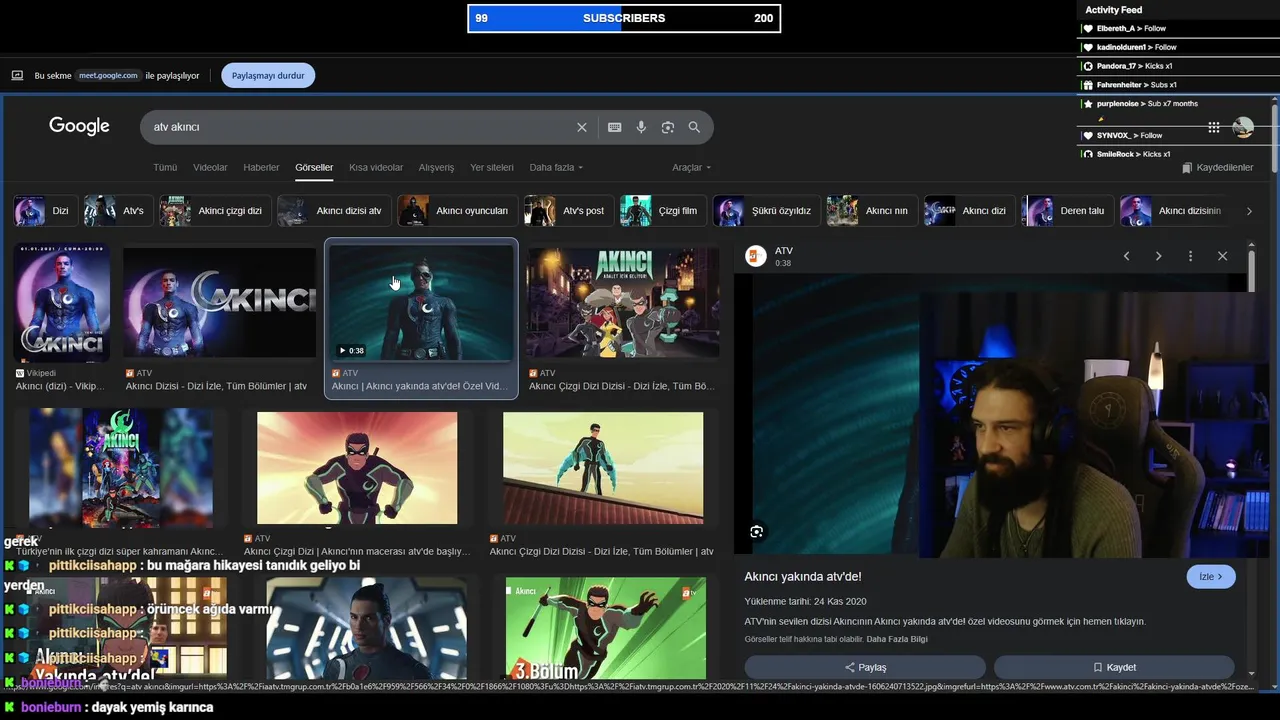The height and width of the screenshot is (720, 1280).
Task: Open the Vikipedi Akıncı (dizi) thumbnail
Action: coord(61,303)
